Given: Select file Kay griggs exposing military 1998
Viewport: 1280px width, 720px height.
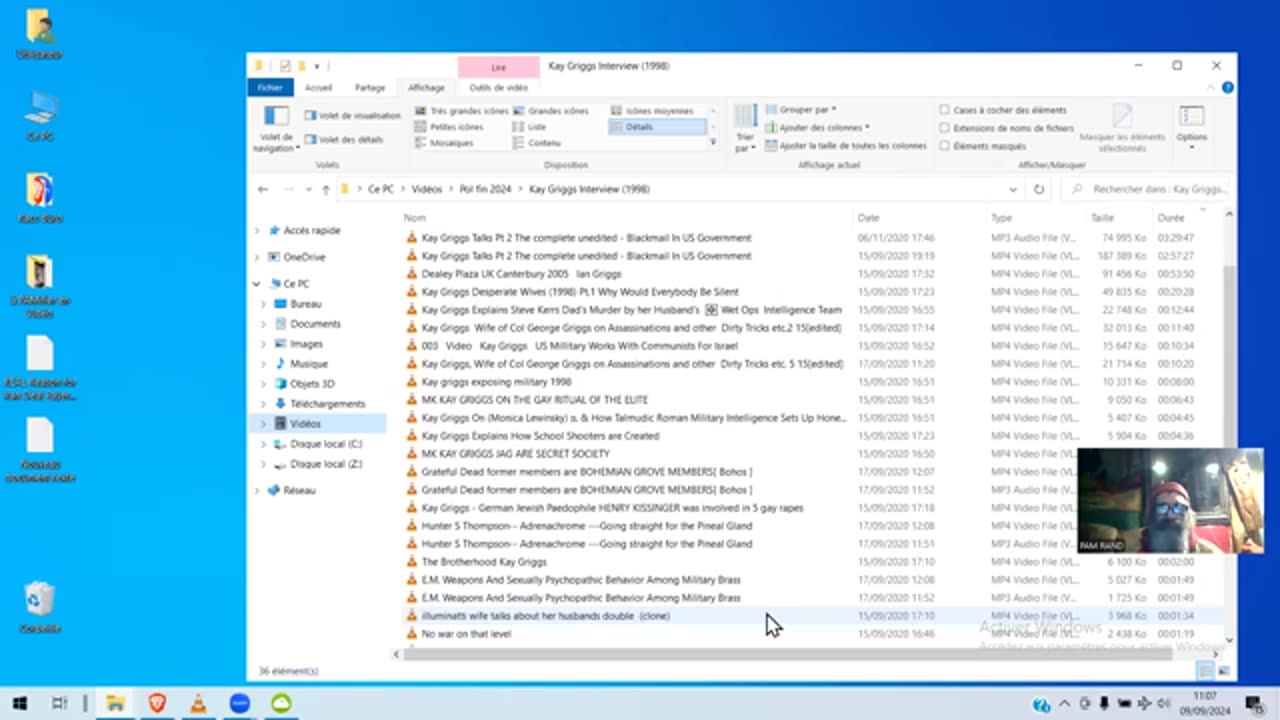Looking at the screenshot, I should coord(496,382).
